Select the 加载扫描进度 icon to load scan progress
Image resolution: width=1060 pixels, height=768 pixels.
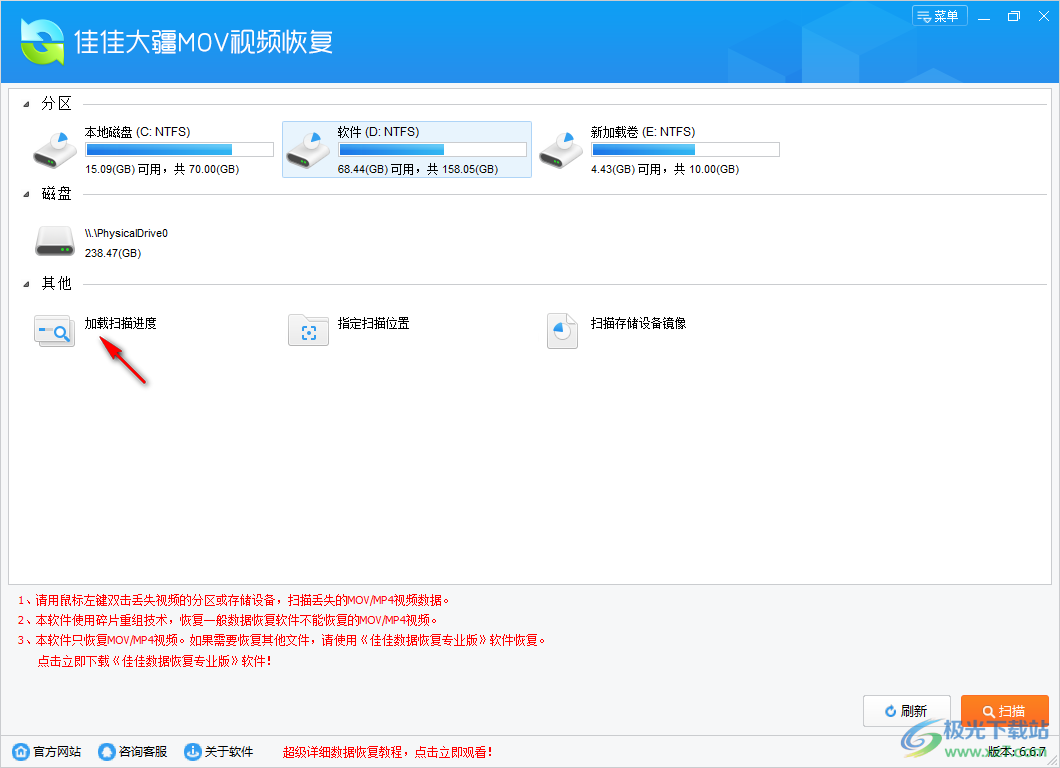point(54,330)
